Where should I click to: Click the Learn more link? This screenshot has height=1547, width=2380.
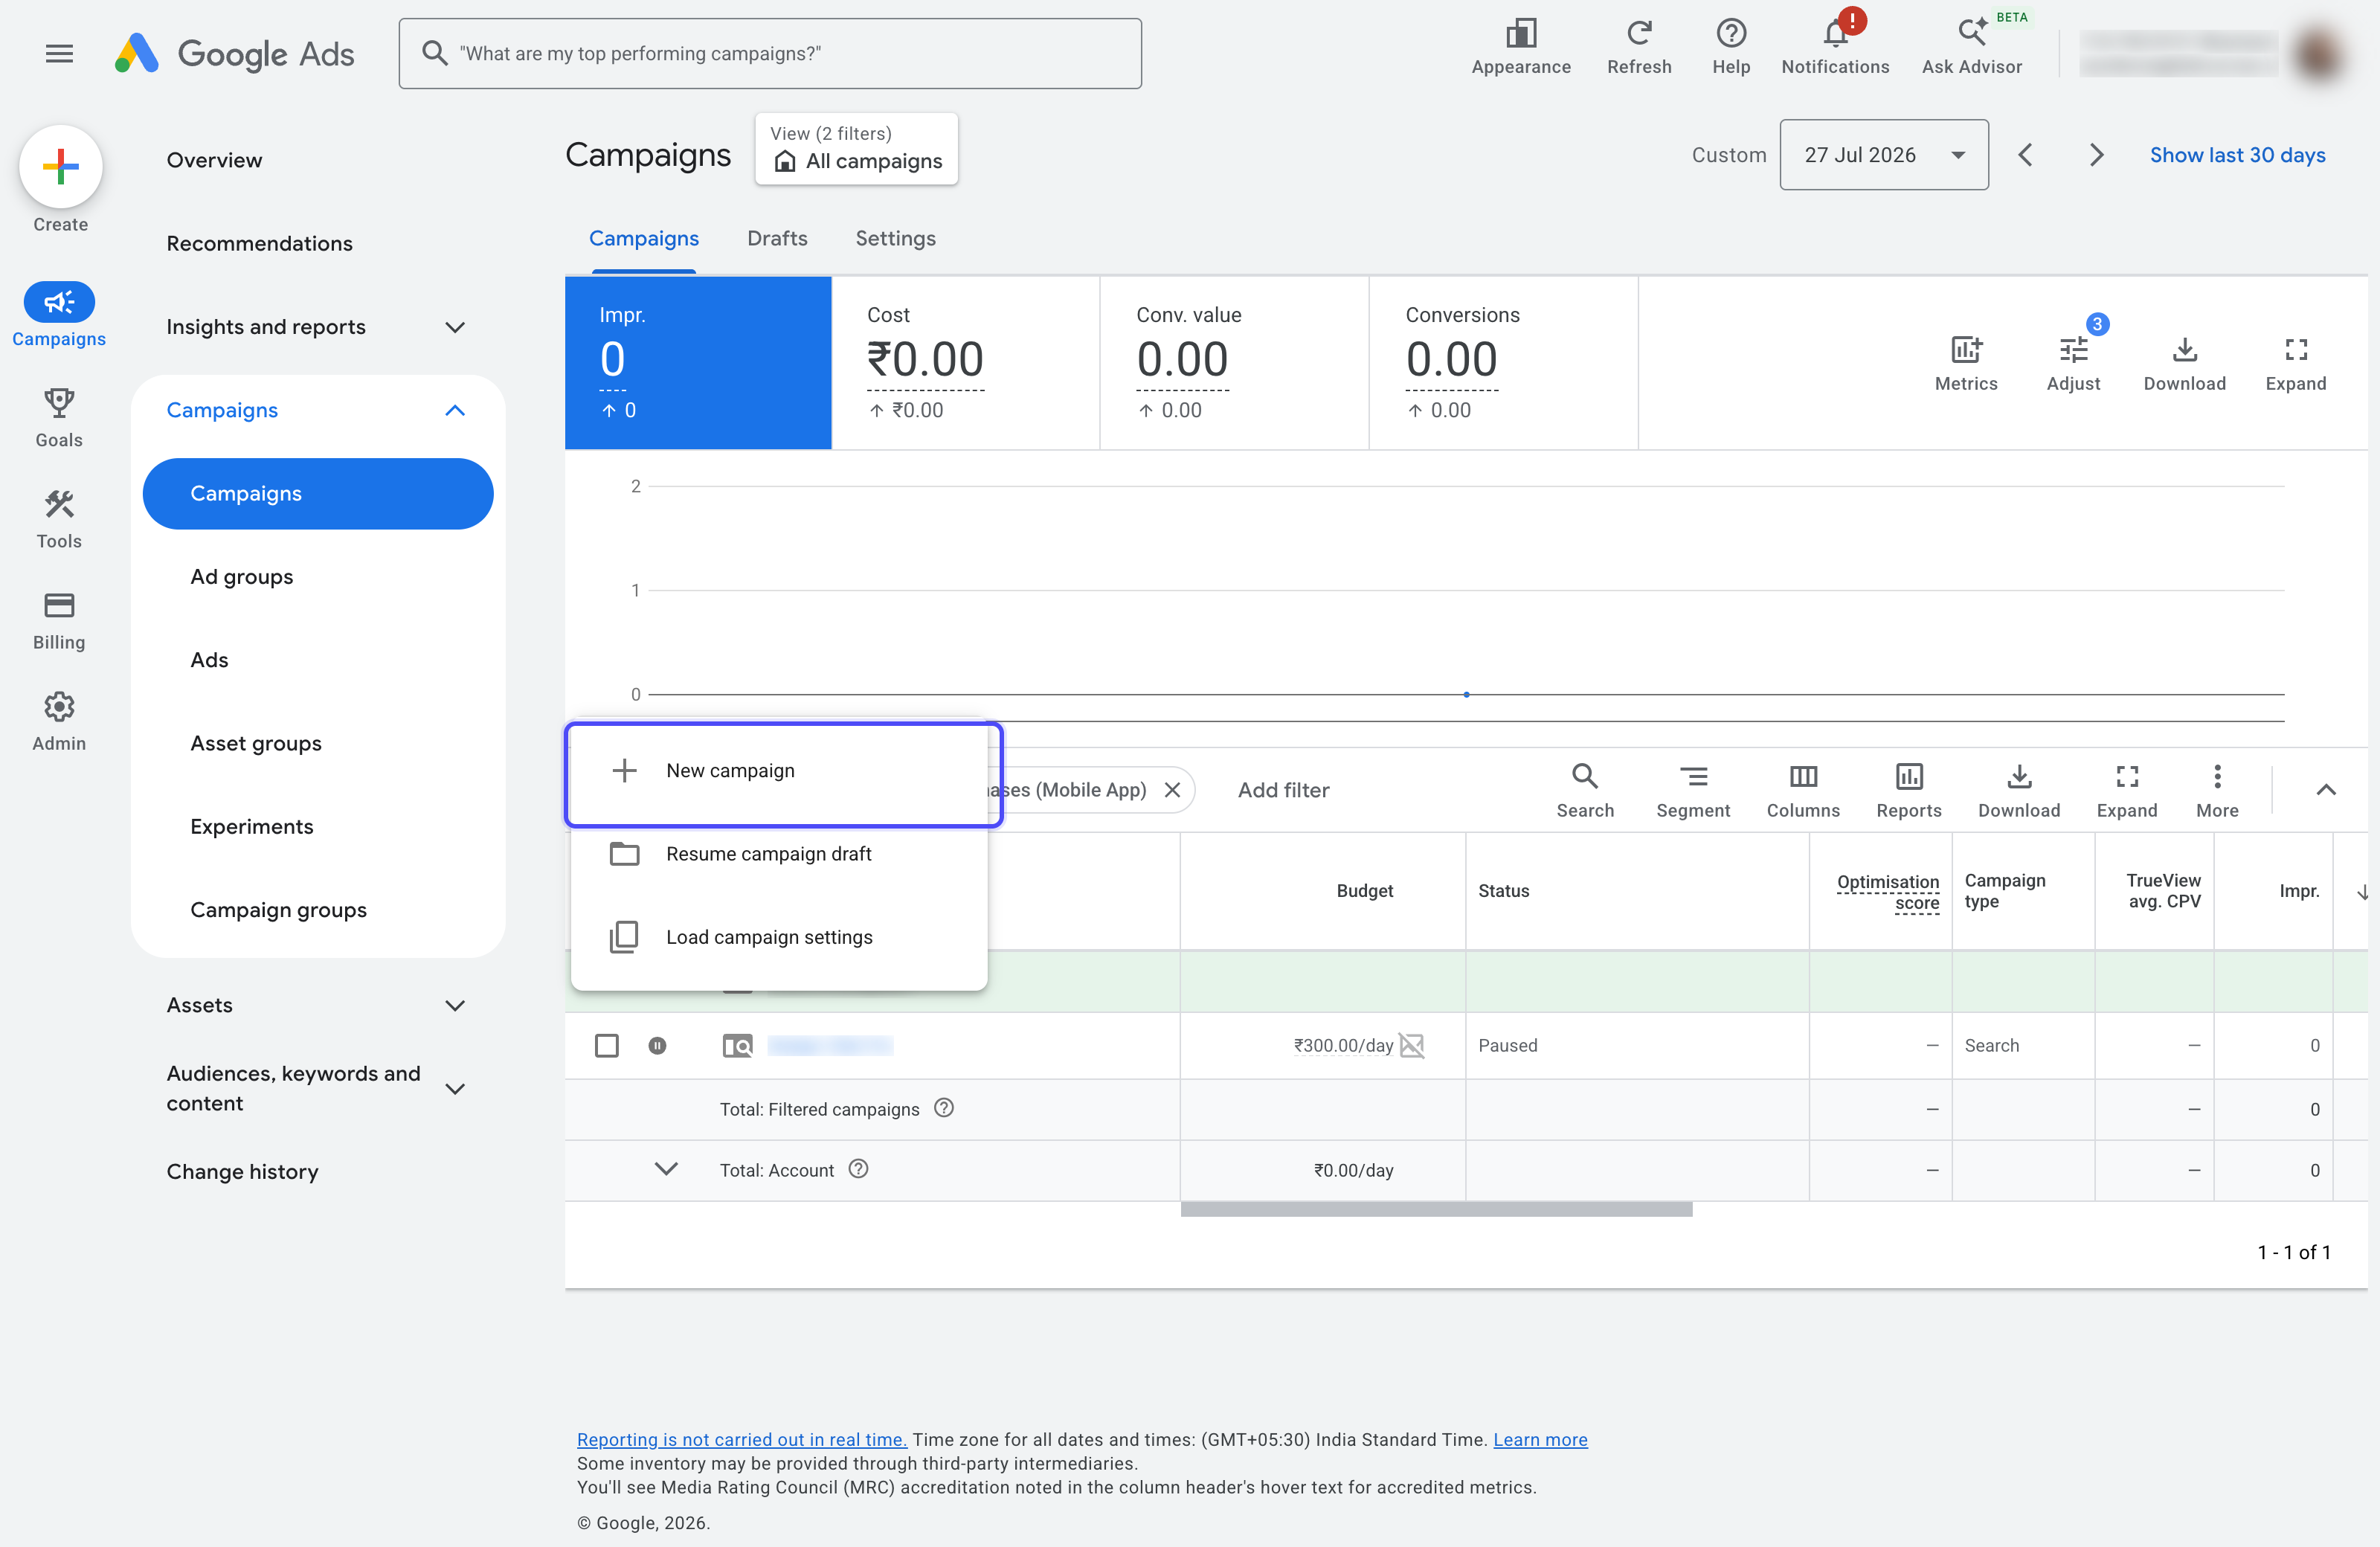pyautogui.click(x=1540, y=1439)
